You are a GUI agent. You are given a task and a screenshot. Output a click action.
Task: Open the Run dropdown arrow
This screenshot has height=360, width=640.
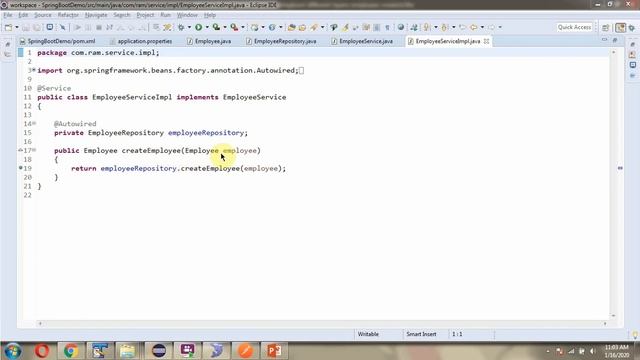[207, 27]
